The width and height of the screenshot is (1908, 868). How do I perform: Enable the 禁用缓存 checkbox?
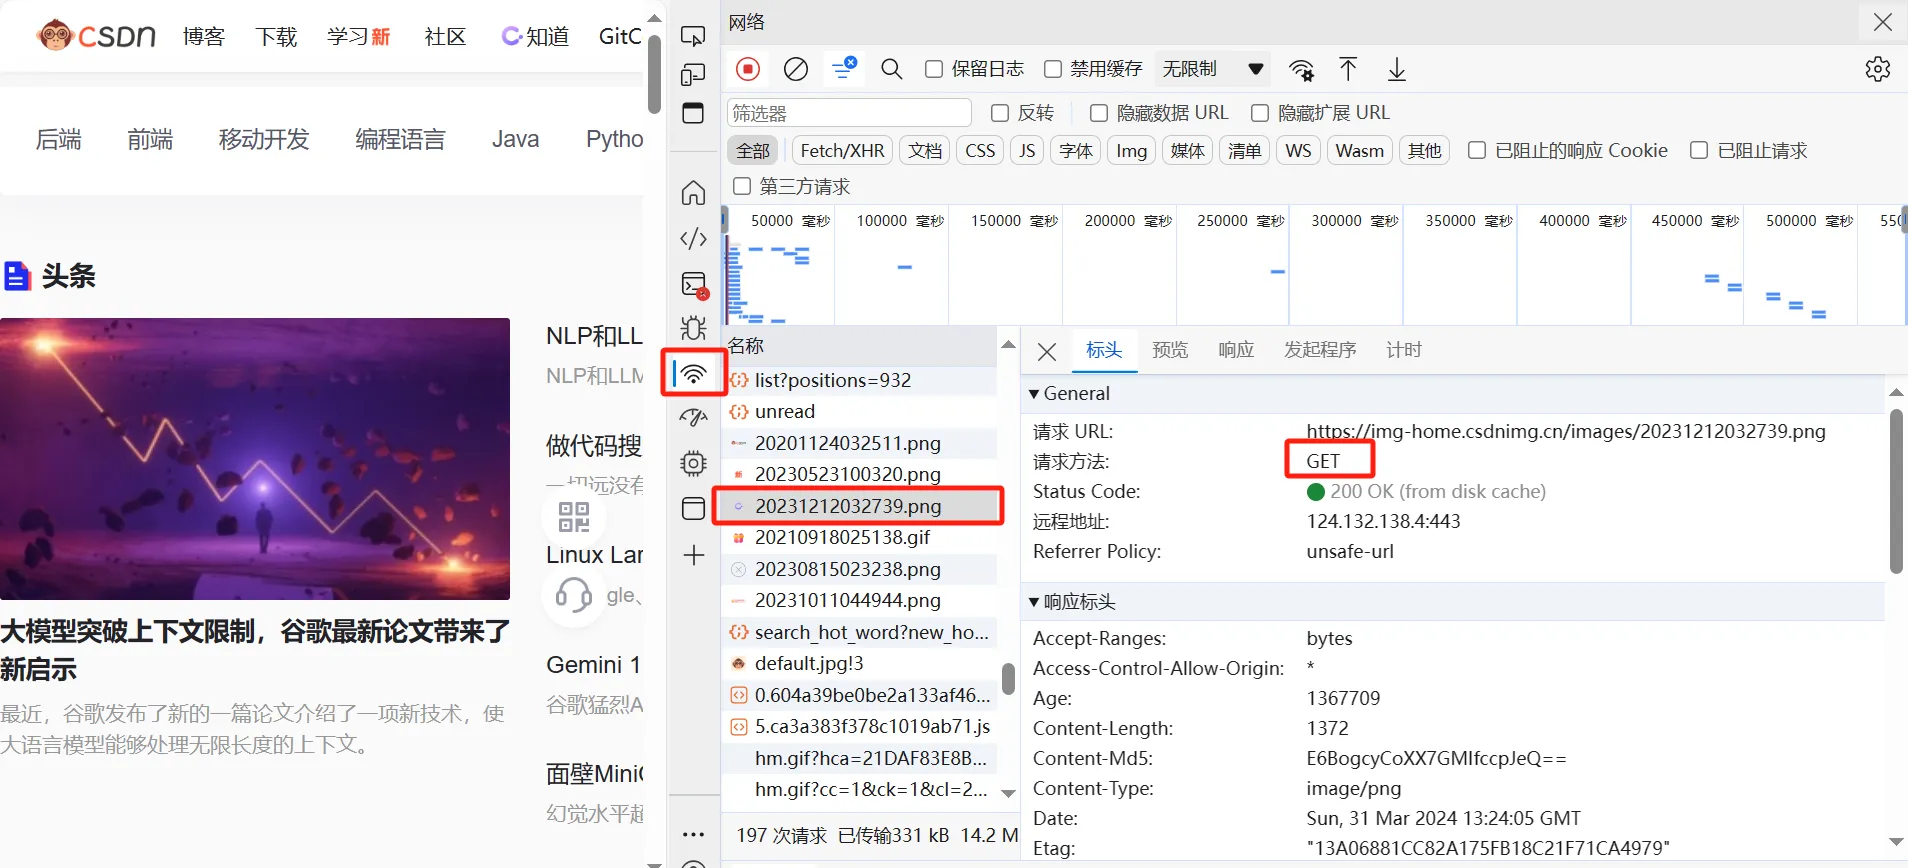point(1053,69)
